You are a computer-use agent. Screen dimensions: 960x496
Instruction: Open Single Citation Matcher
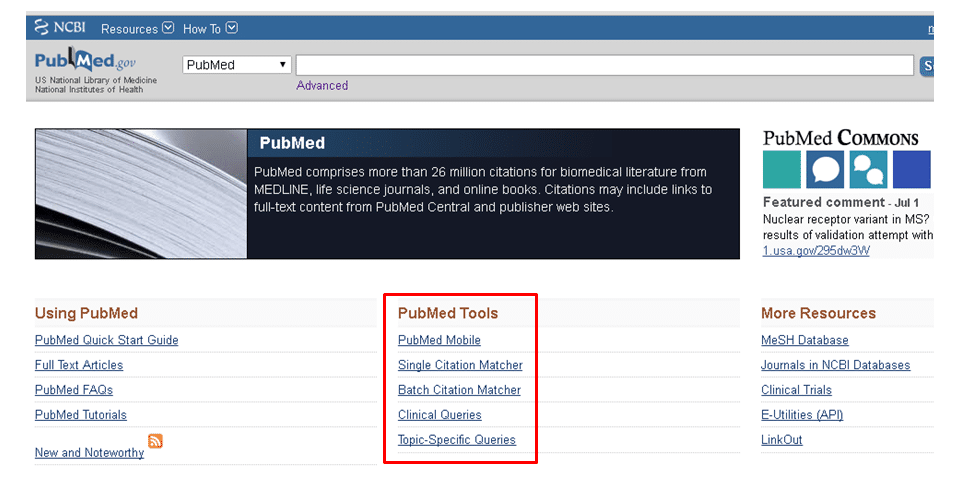tap(460, 365)
